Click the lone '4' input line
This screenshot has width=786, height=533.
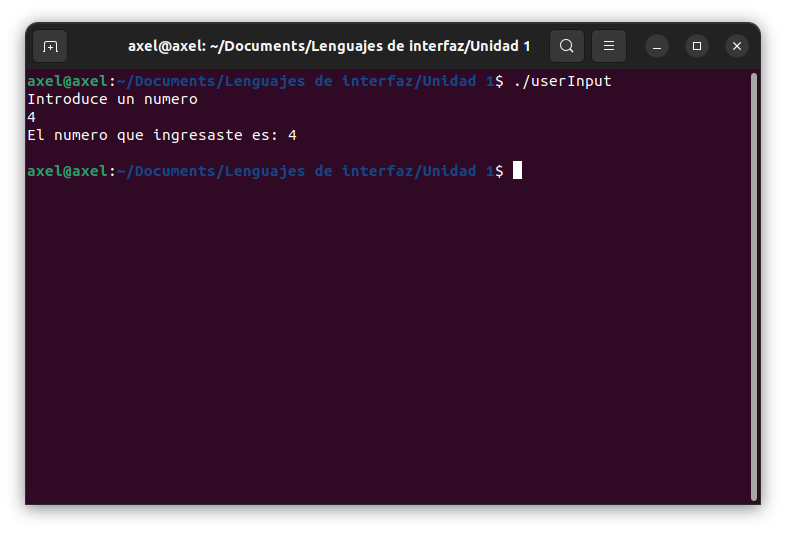point(32,117)
